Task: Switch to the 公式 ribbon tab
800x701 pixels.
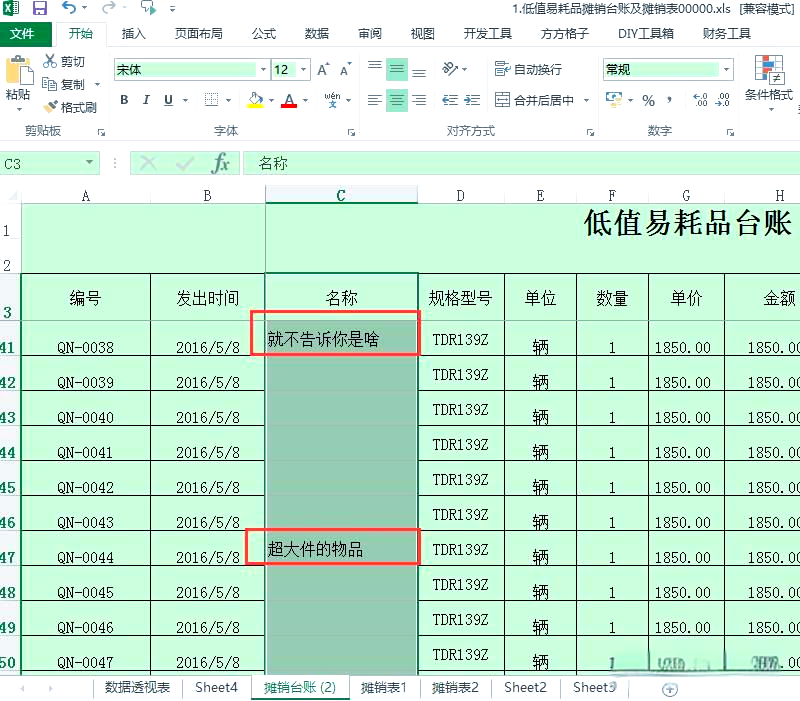Action: pos(264,34)
